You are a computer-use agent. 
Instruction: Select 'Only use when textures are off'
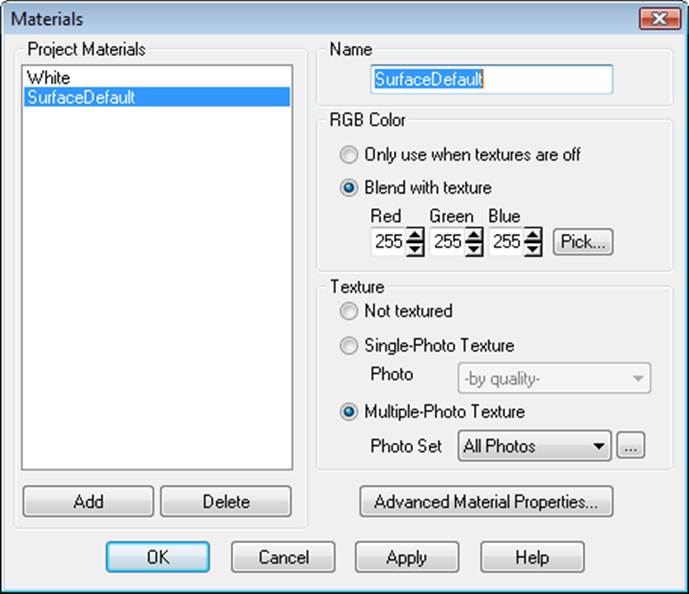(x=348, y=155)
